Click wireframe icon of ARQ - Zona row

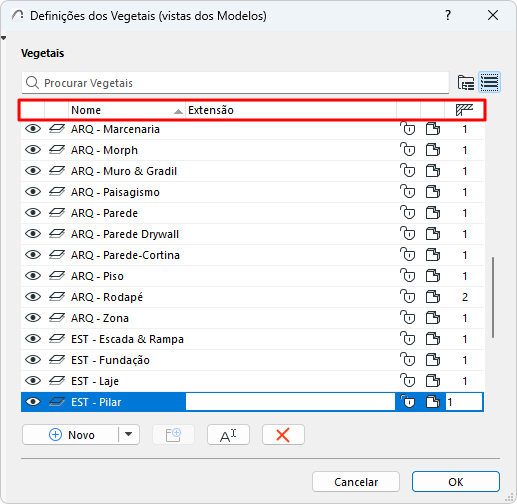pos(57,318)
